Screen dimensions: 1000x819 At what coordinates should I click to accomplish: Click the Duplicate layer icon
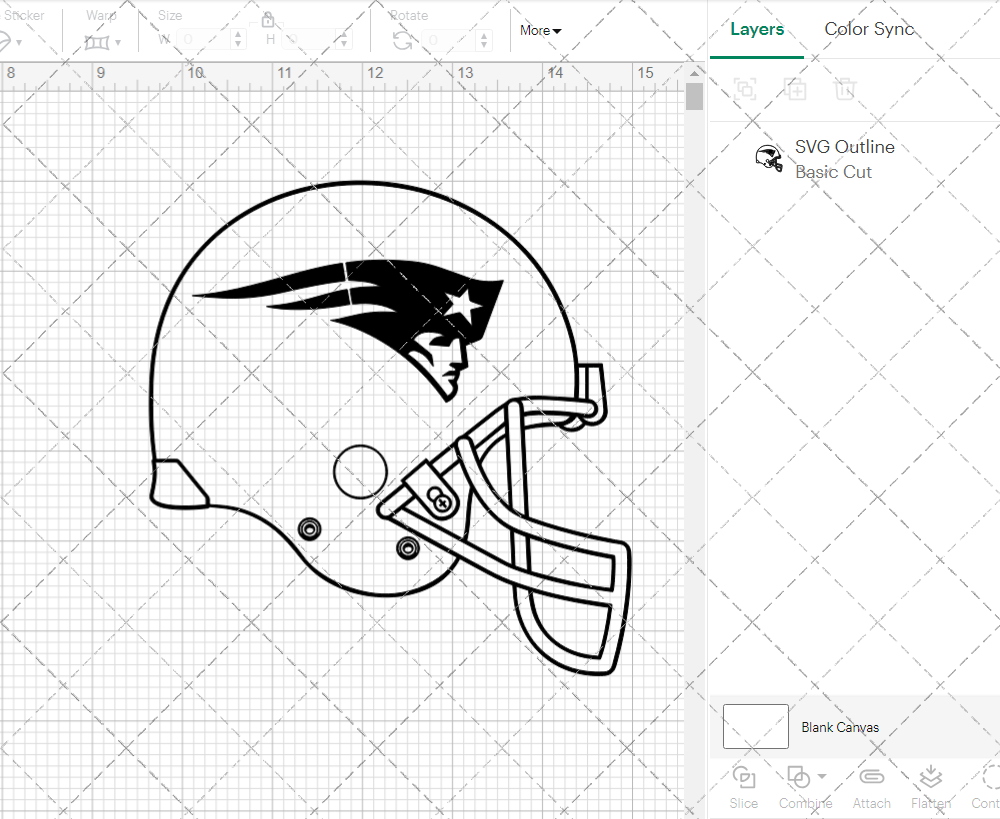[x=795, y=89]
